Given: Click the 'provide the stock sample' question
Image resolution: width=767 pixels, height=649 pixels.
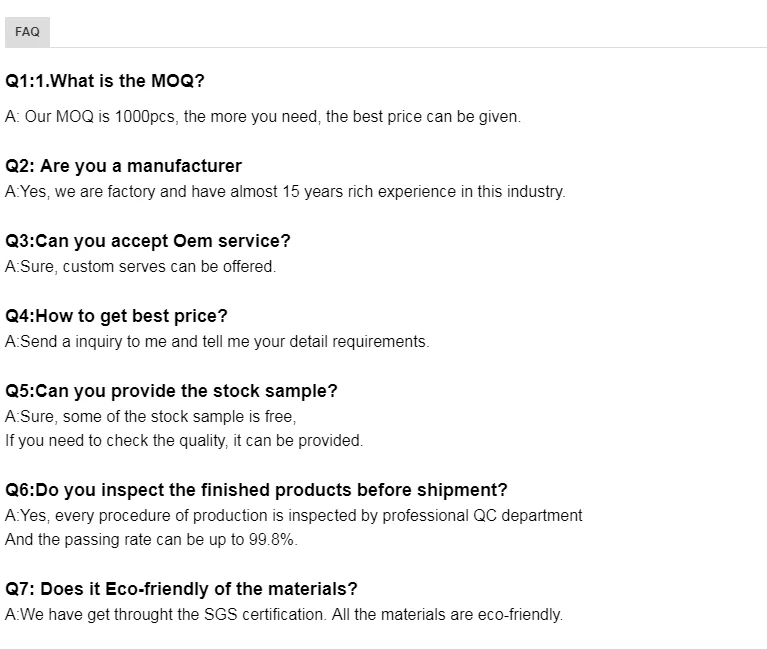Looking at the screenshot, I should [172, 391].
